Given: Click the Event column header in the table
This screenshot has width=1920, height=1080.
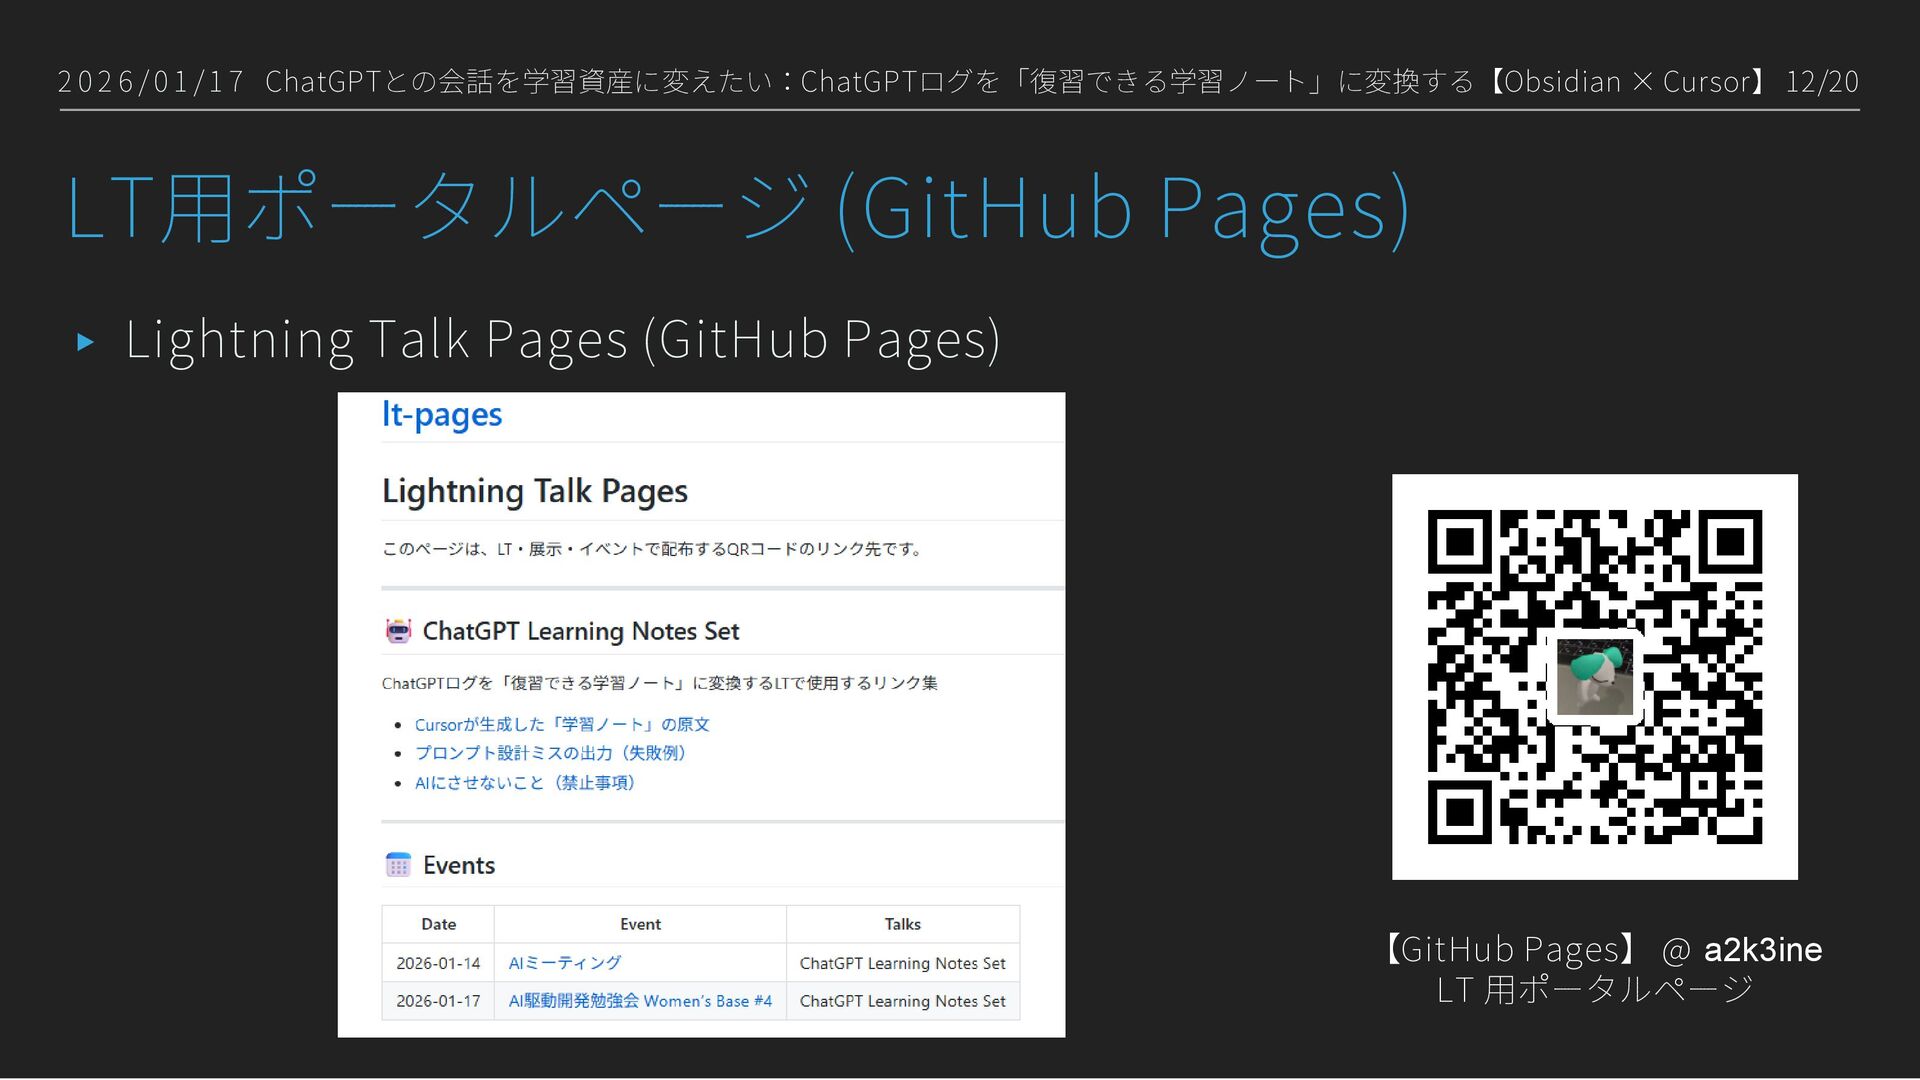Looking at the screenshot, I should [x=640, y=924].
